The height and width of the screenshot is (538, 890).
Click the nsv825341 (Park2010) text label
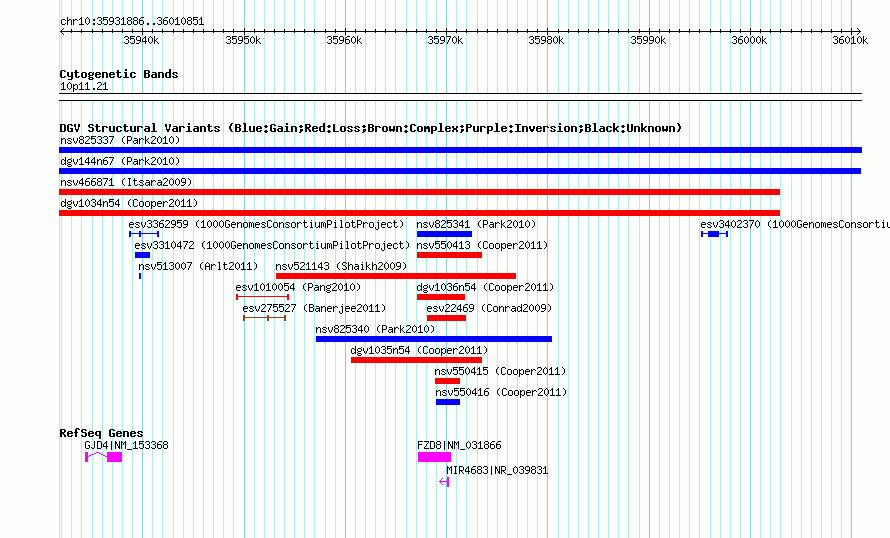[476, 224]
